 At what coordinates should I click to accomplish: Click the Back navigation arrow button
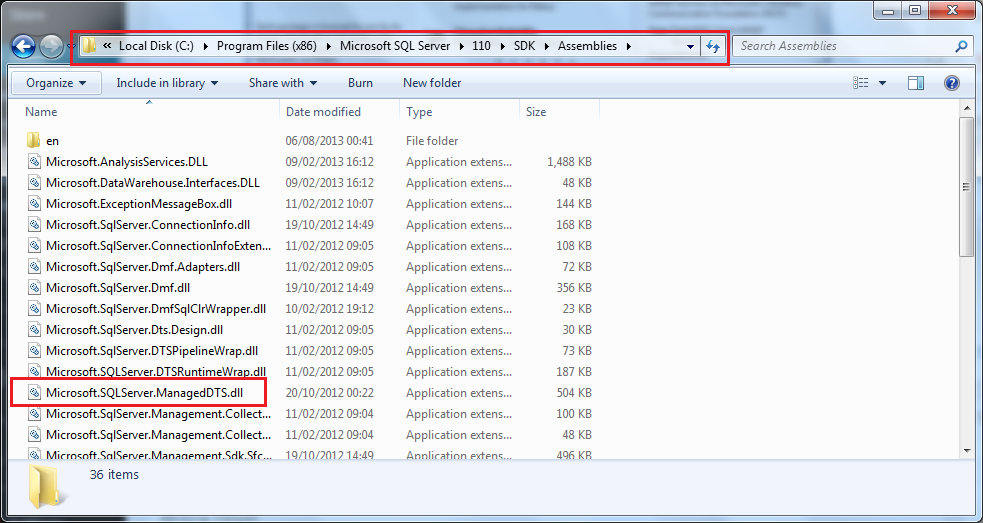[24, 46]
